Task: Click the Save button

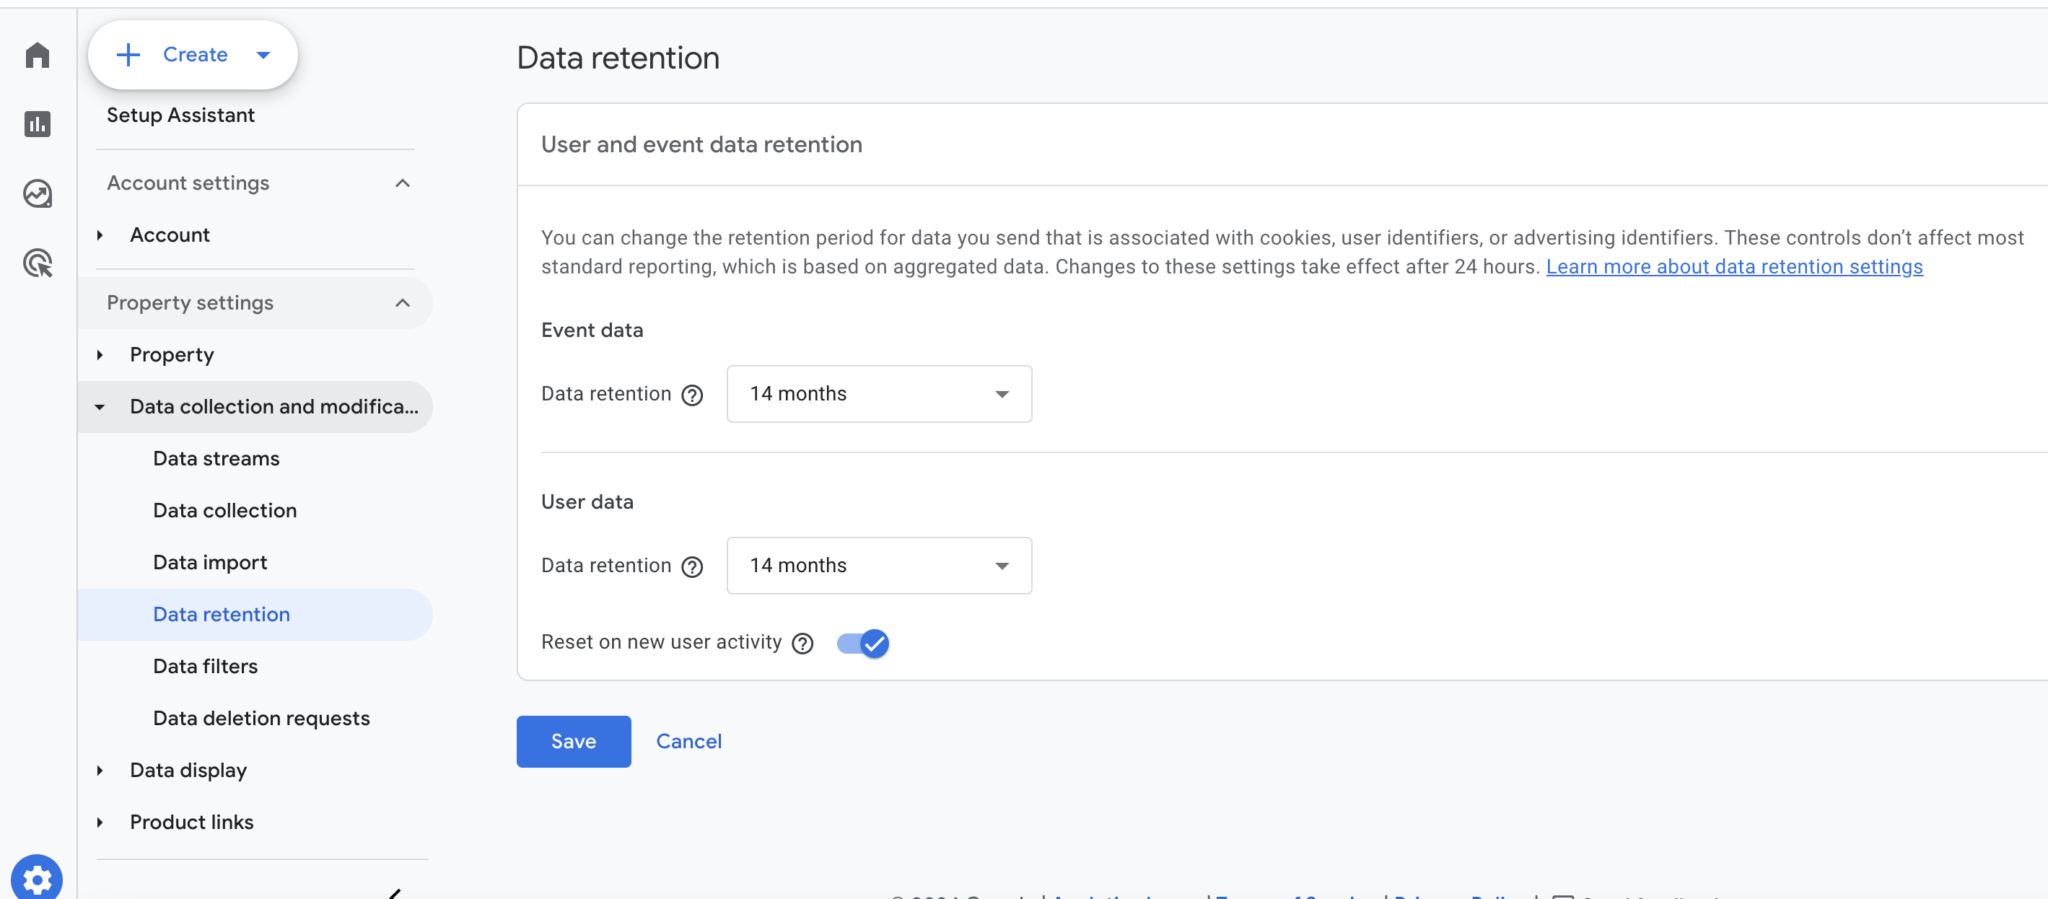Action: (x=574, y=742)
